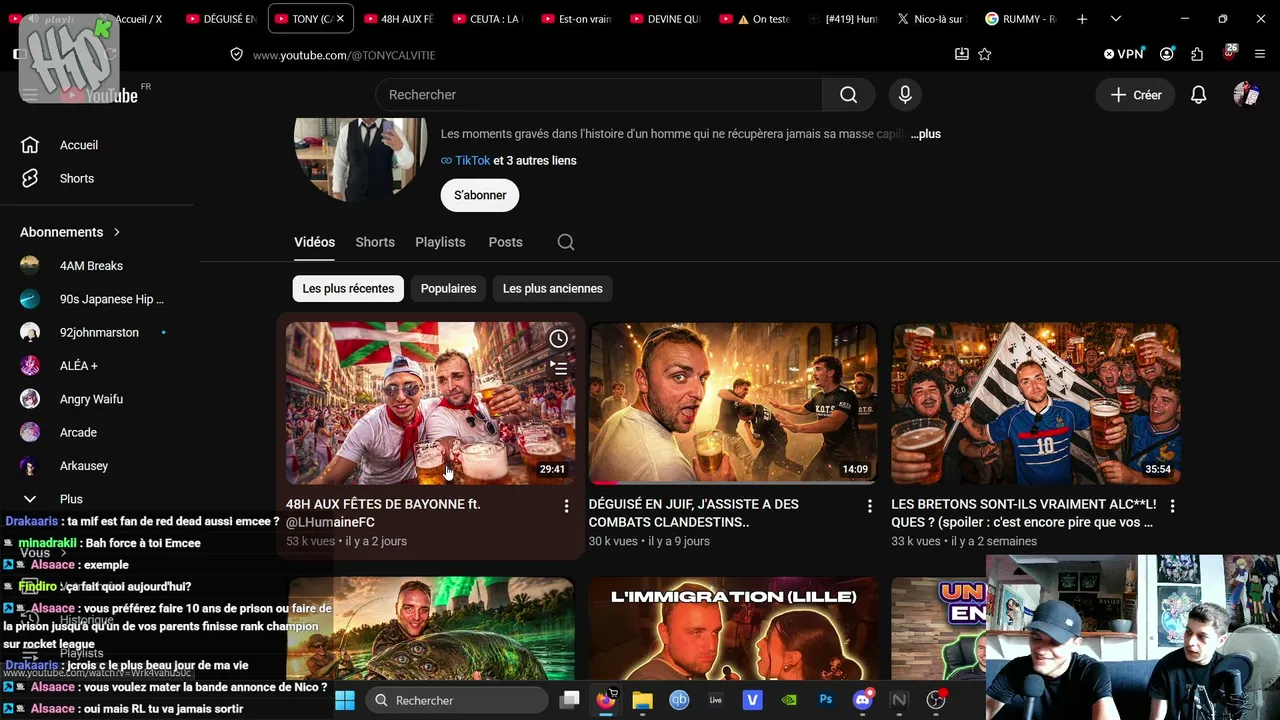
Task: Open the account avatar menu
Action: (1246, 95)
